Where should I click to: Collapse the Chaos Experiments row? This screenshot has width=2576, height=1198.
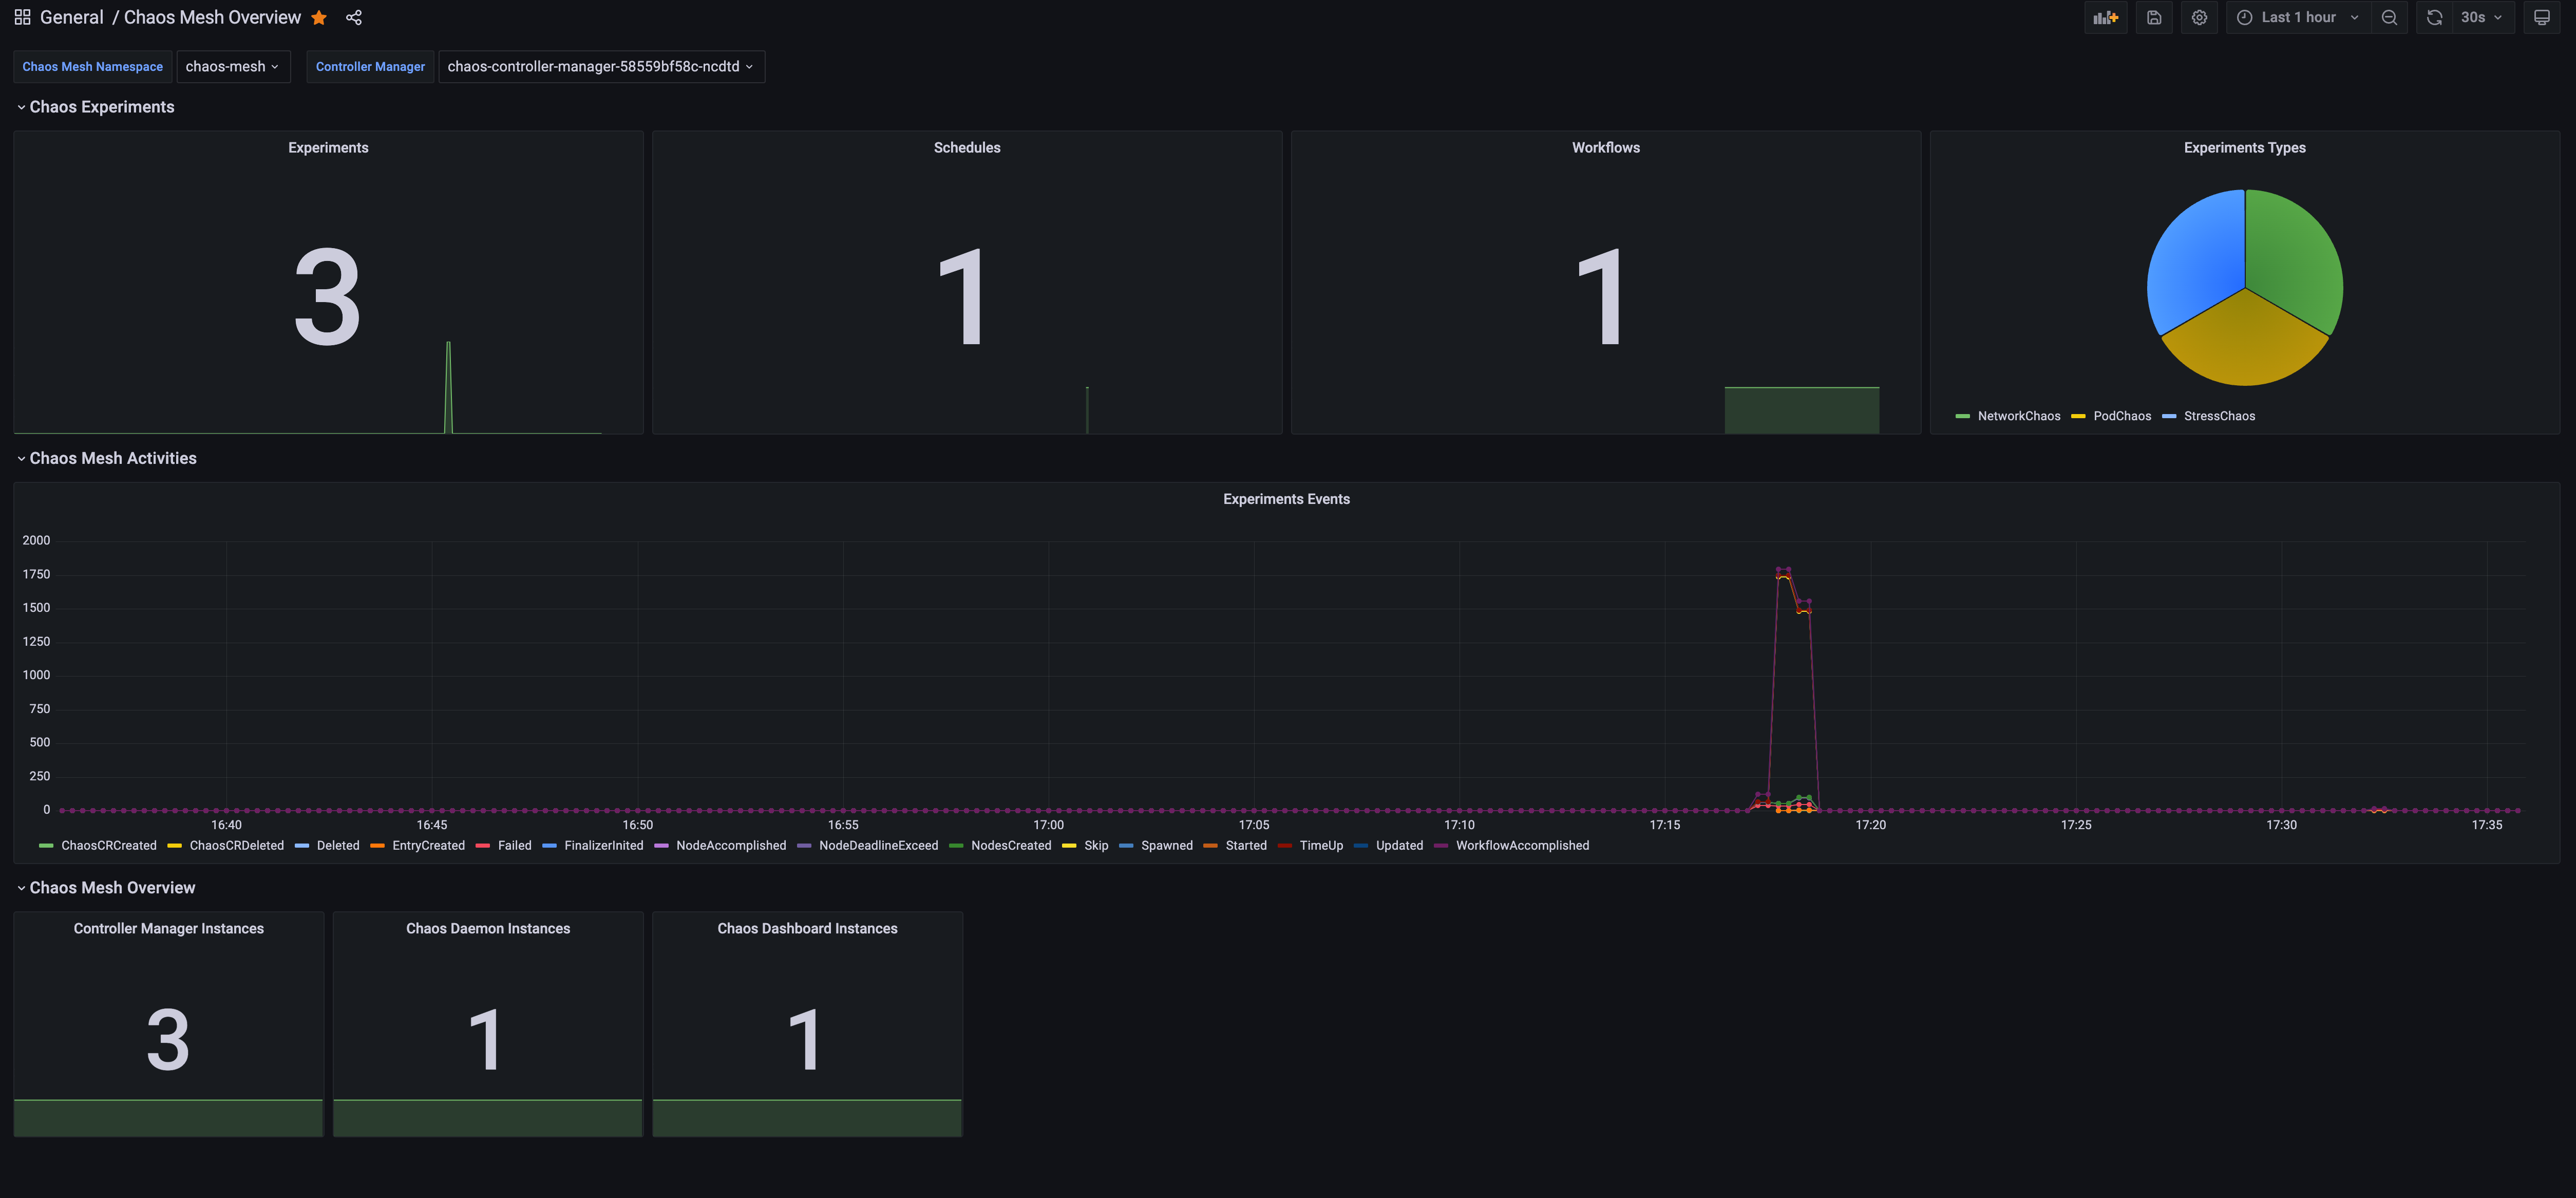click(x=101, y=107)
